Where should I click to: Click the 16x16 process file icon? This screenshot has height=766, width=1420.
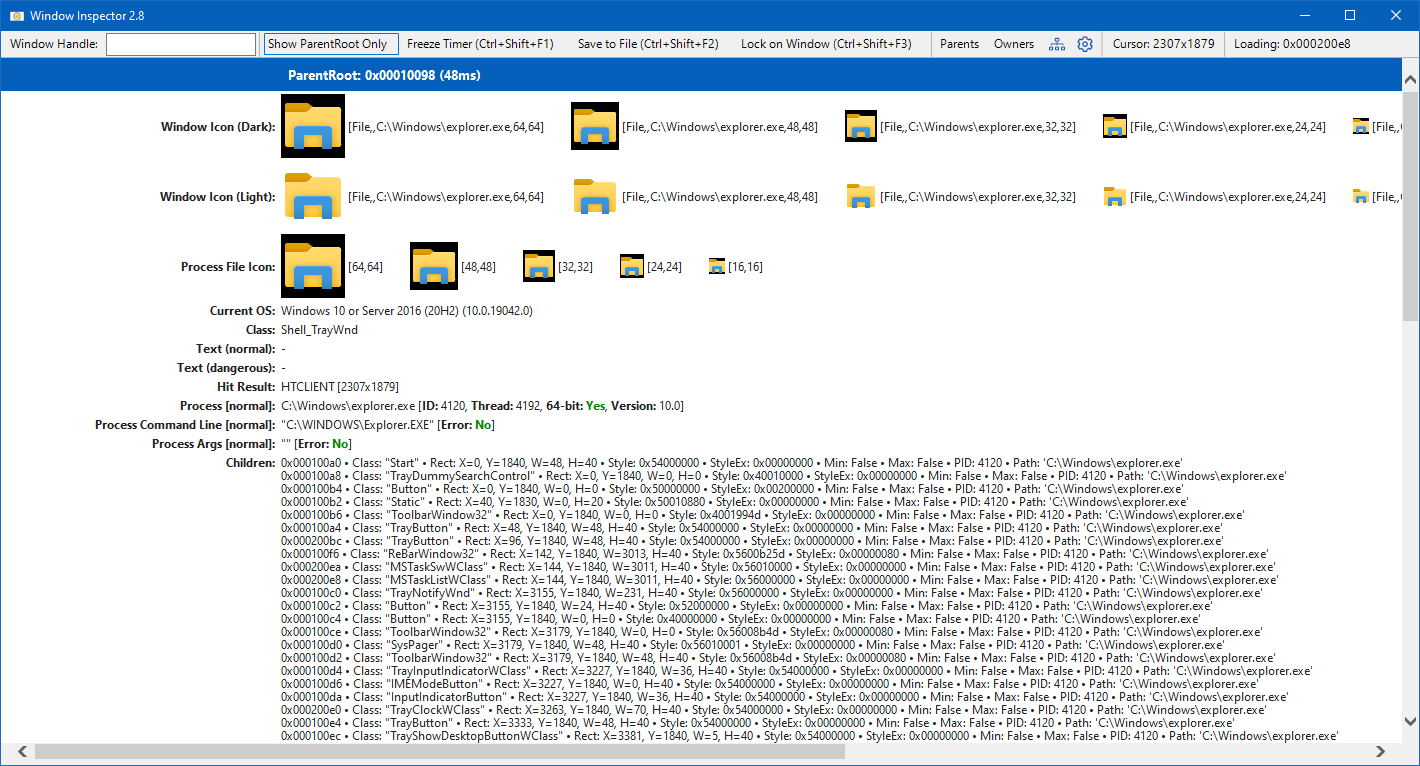[x=716, y=266]
